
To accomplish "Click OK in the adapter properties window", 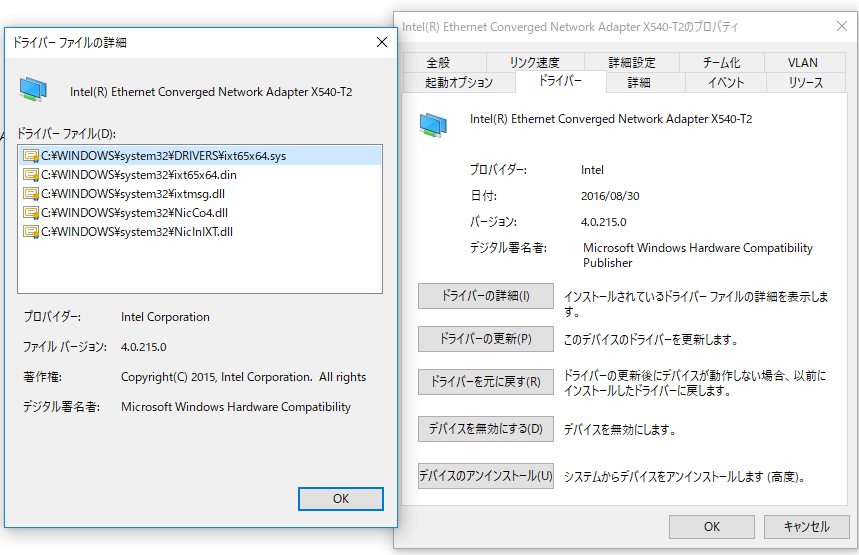I will click(x=712, y=527).
